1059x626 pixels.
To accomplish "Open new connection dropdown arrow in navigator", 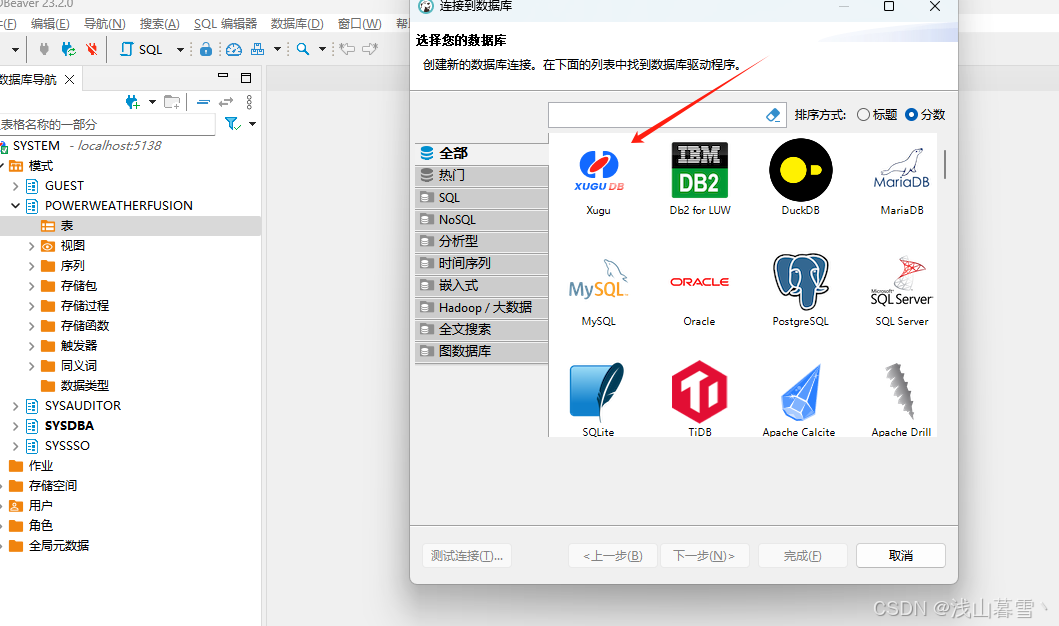I will [x=152, y=102].
